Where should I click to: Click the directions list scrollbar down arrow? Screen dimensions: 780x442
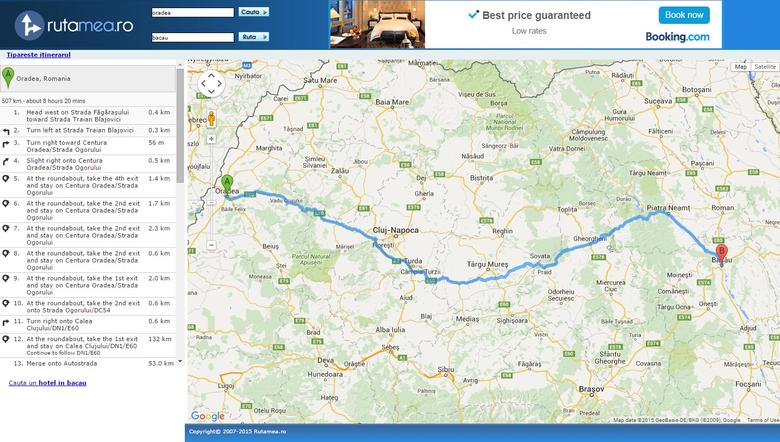pos(180,362)
